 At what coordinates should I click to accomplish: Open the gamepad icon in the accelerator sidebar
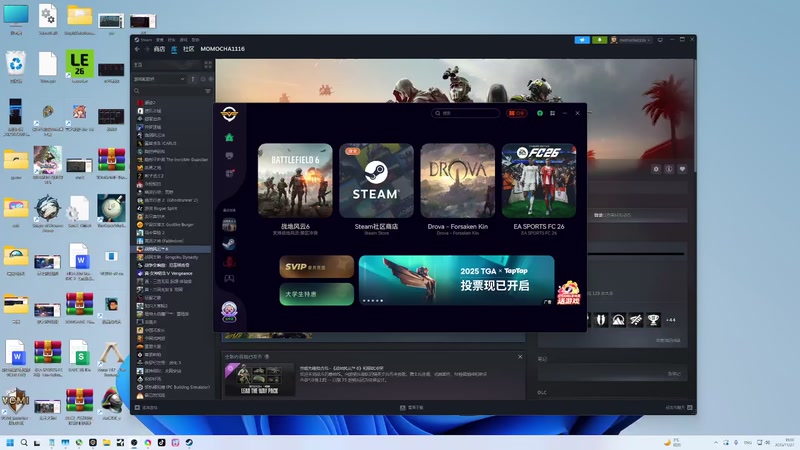[229, 279]
